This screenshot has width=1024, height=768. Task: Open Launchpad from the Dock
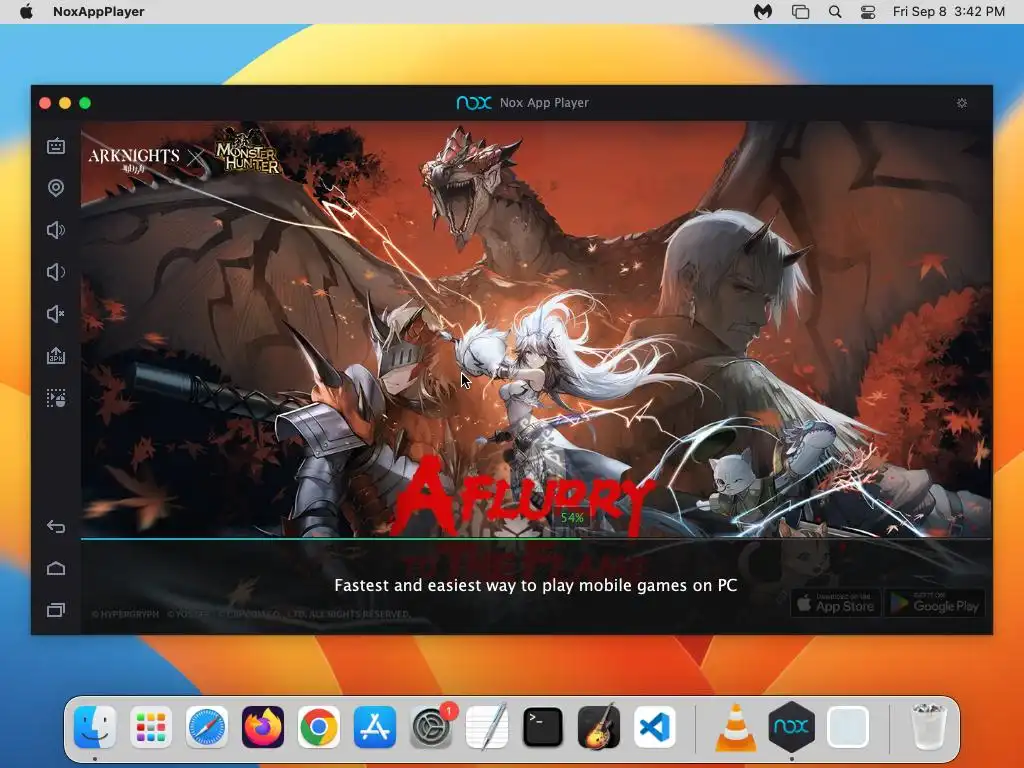point(151,727)
